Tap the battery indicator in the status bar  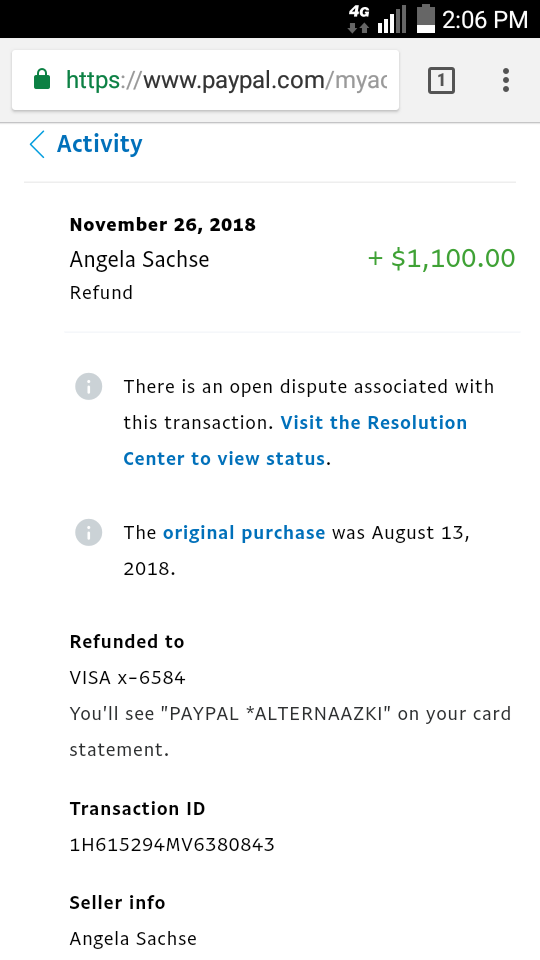point(426,18)
